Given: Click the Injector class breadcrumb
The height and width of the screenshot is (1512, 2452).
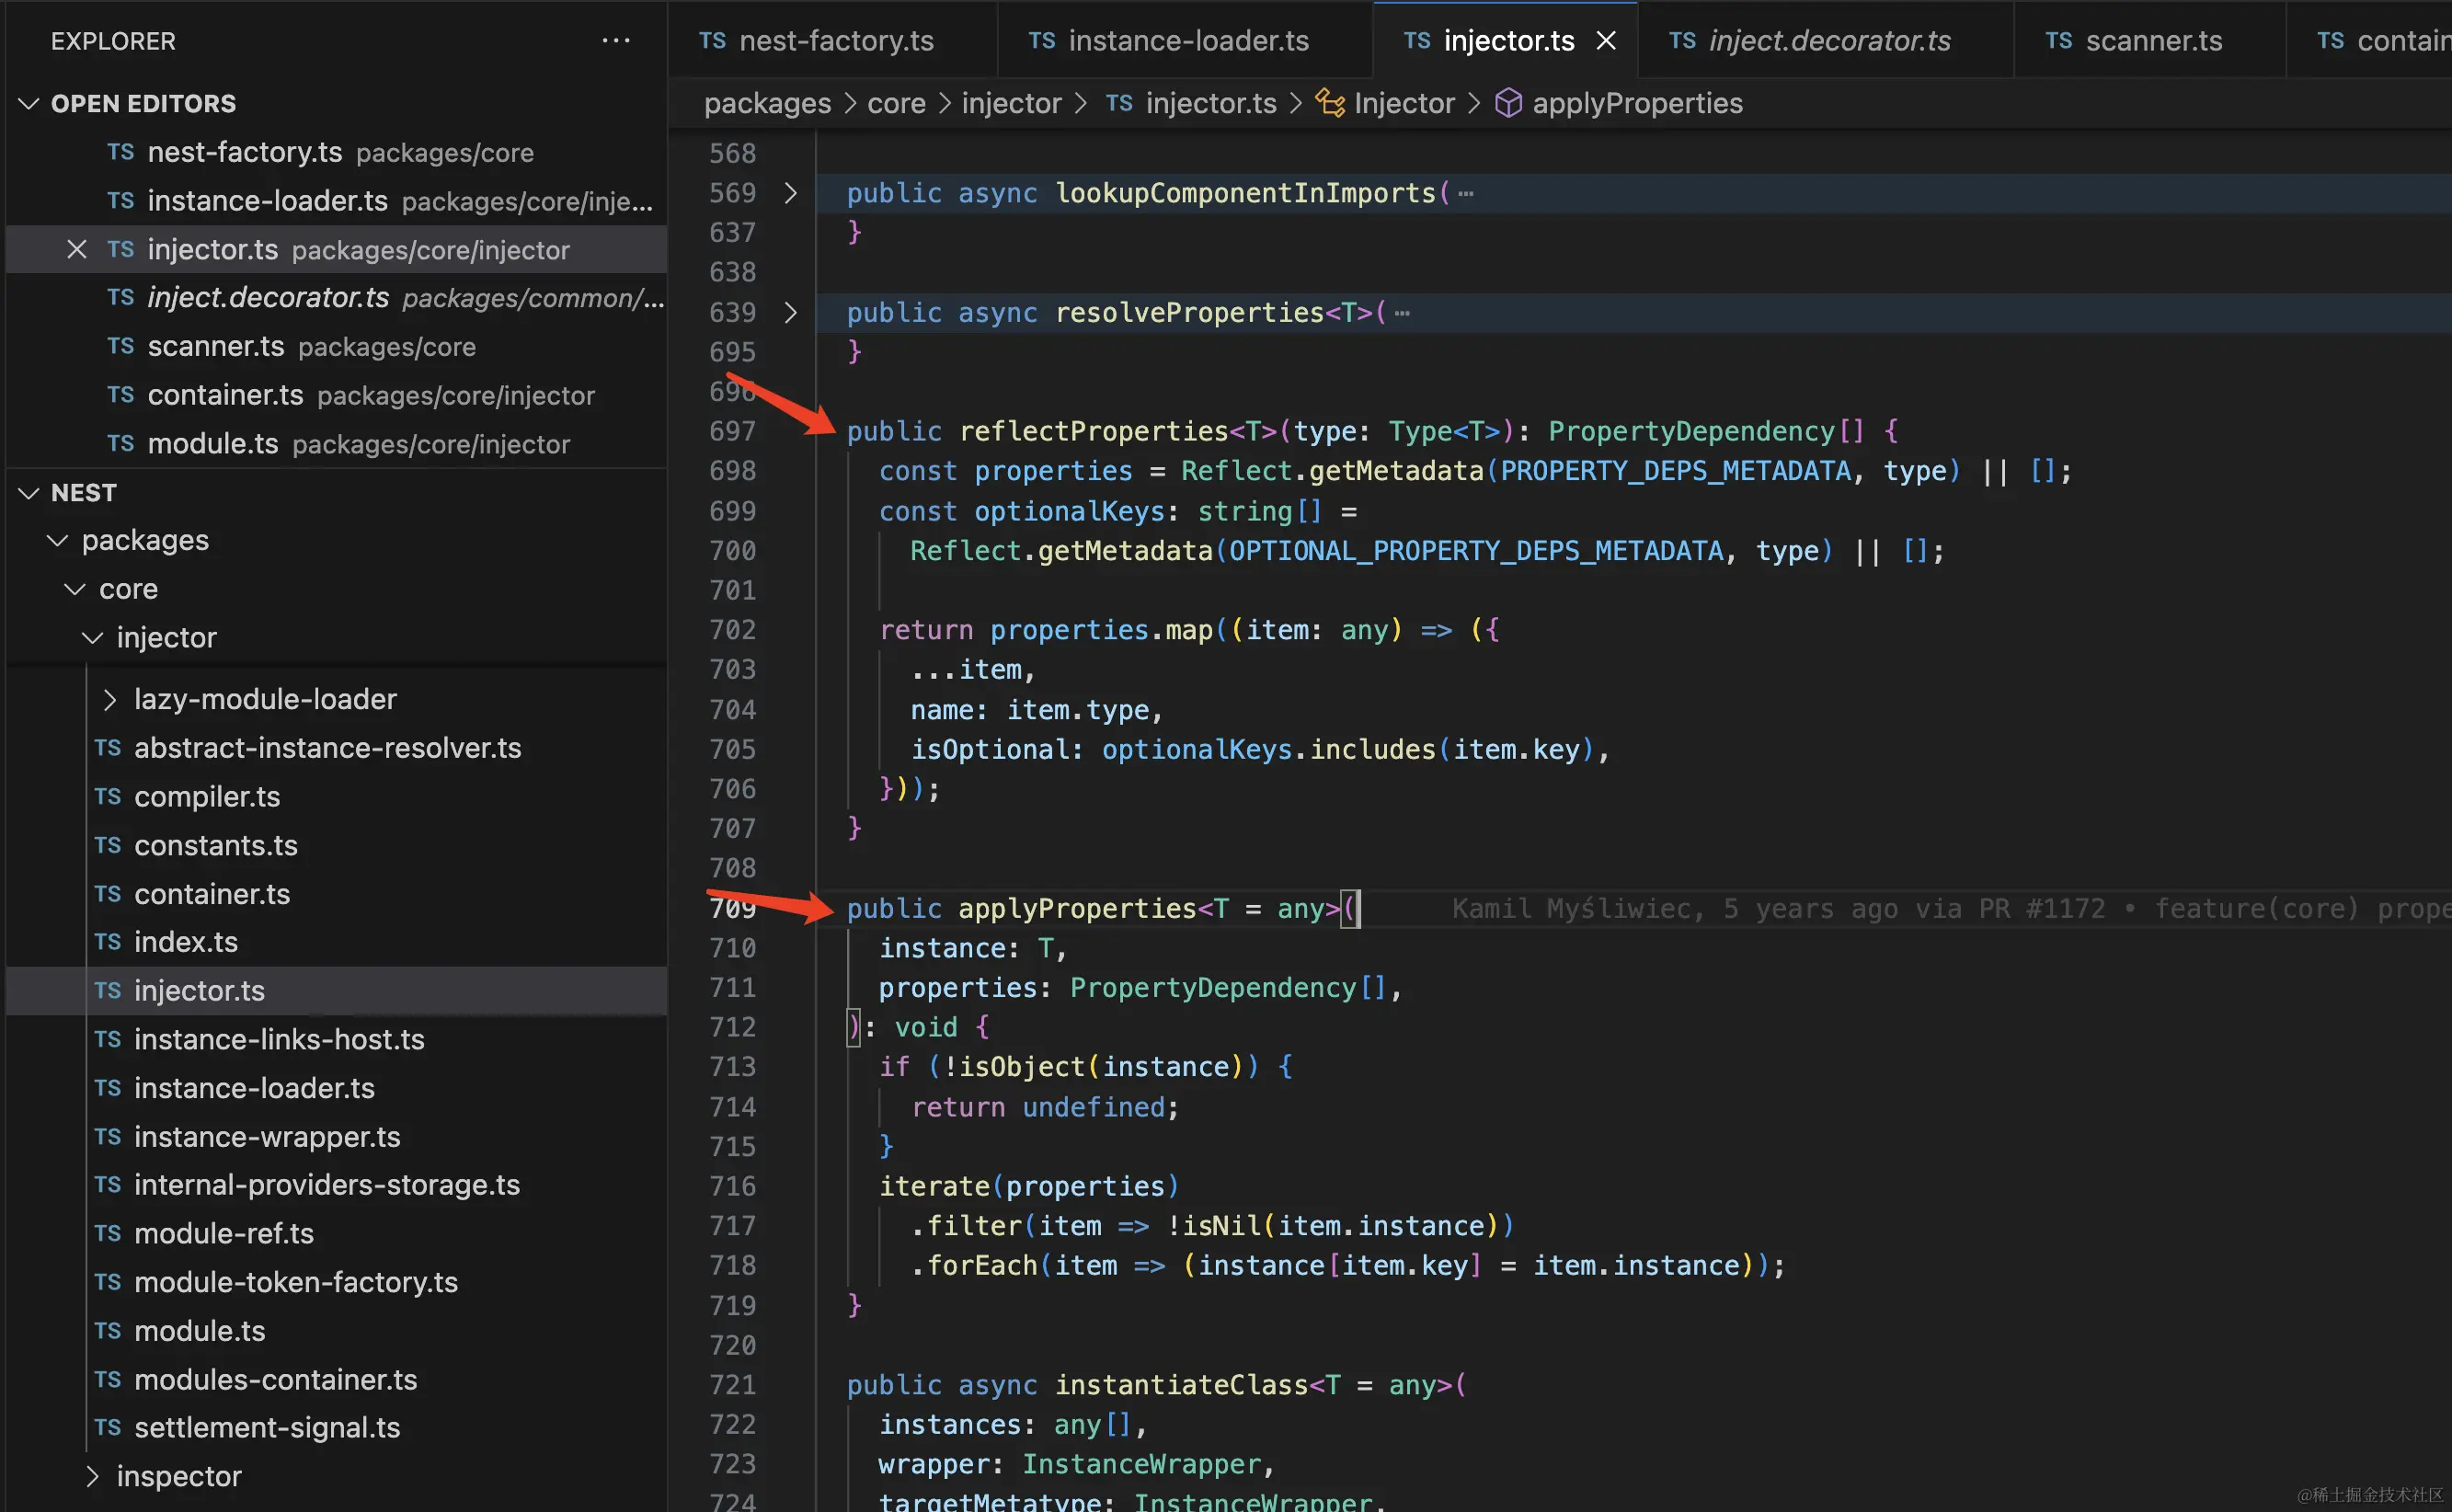Looking at the screenshot, I should (x=1404, y=103).
